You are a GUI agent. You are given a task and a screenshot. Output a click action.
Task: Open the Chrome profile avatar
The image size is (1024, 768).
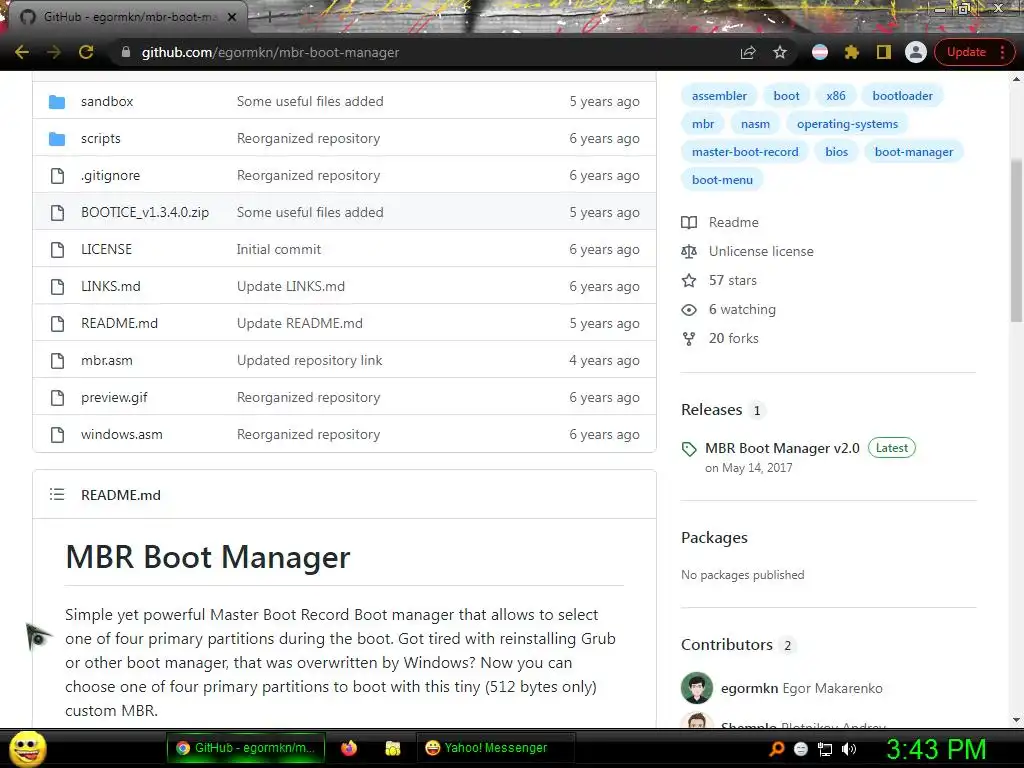[x=916, y=52]
